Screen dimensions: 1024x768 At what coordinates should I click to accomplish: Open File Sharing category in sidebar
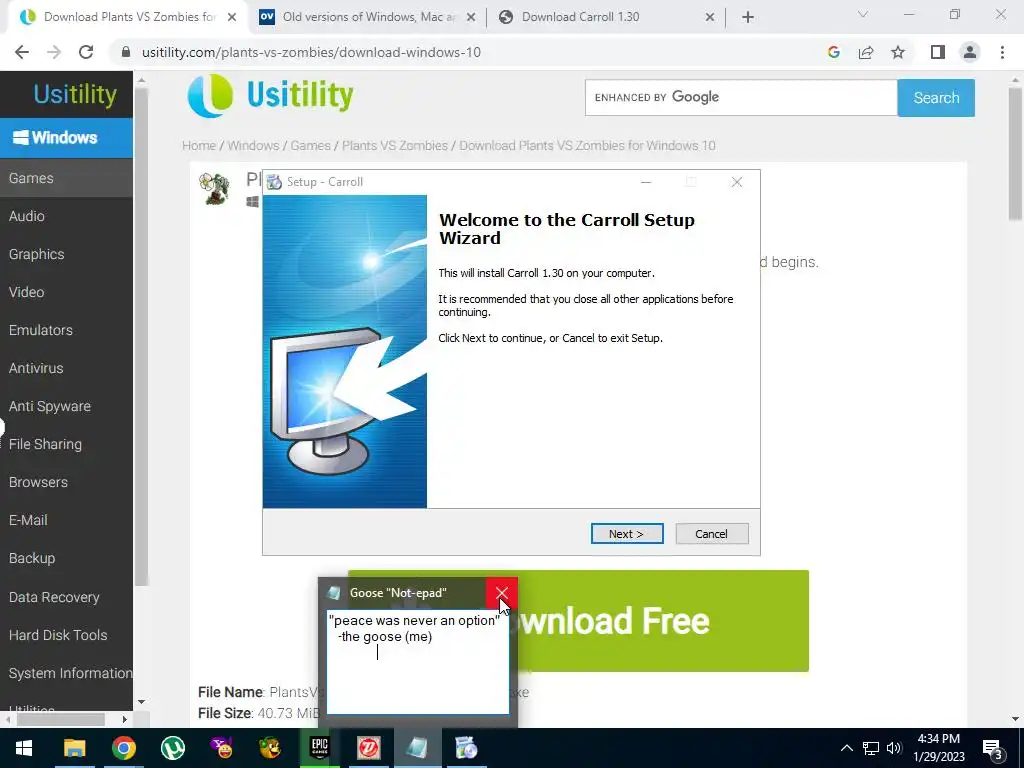[66, 444]
